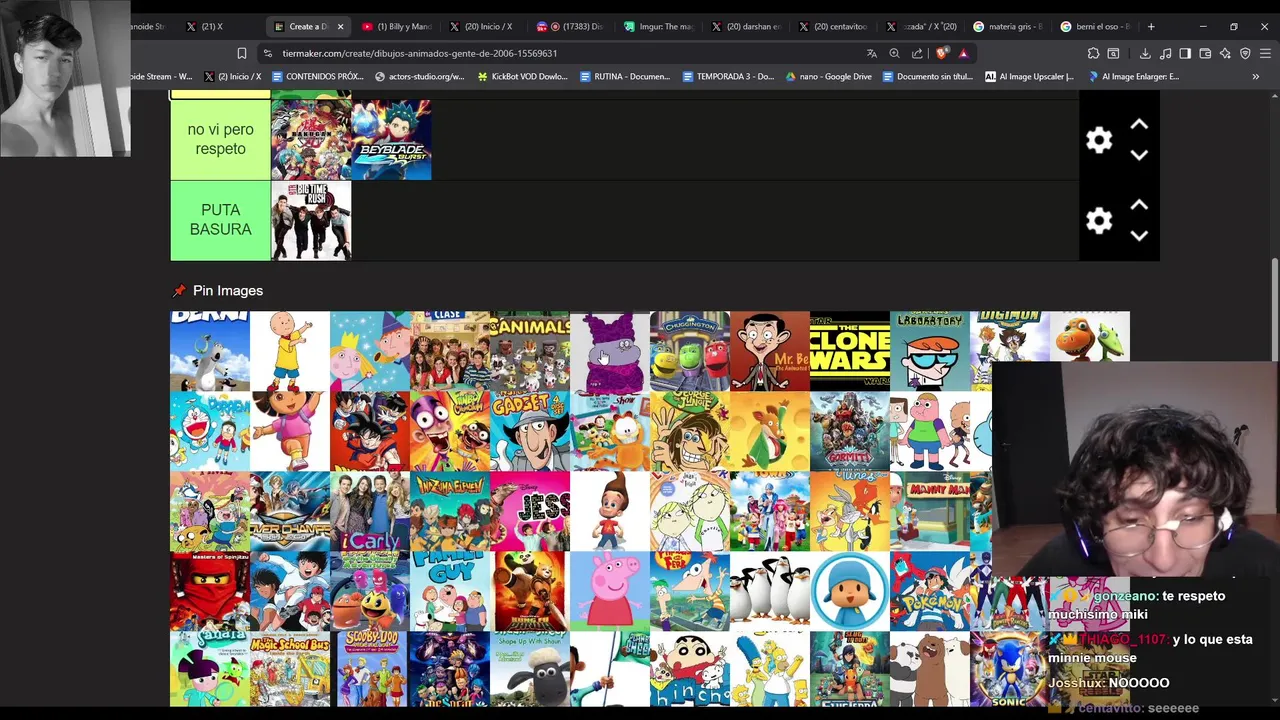Pick the We Bare Bears image
Image resolution: width=1280 pixels, height=720 pixels.
[x=930, y=668]
